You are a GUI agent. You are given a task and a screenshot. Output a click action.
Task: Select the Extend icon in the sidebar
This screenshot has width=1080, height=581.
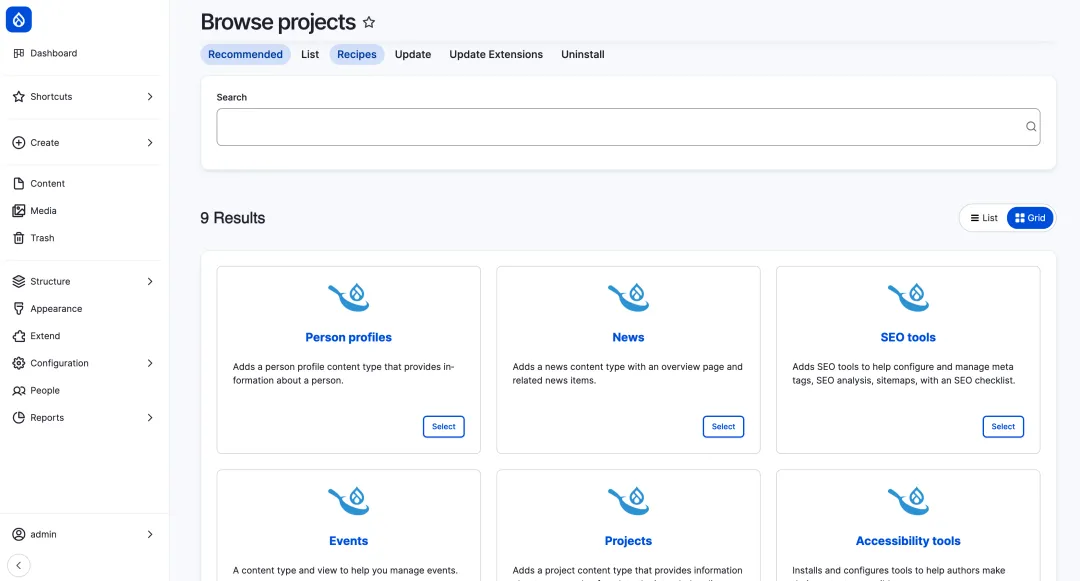coord(21,335)
